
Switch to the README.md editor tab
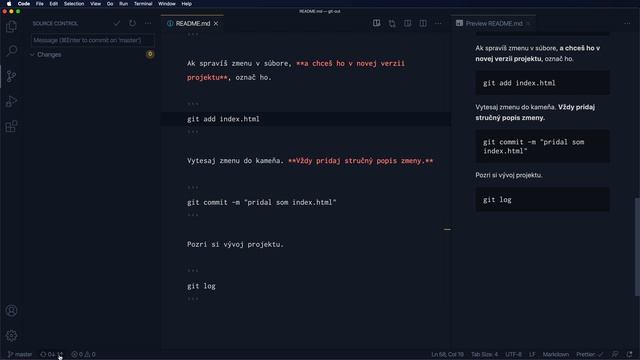[192, 24]
